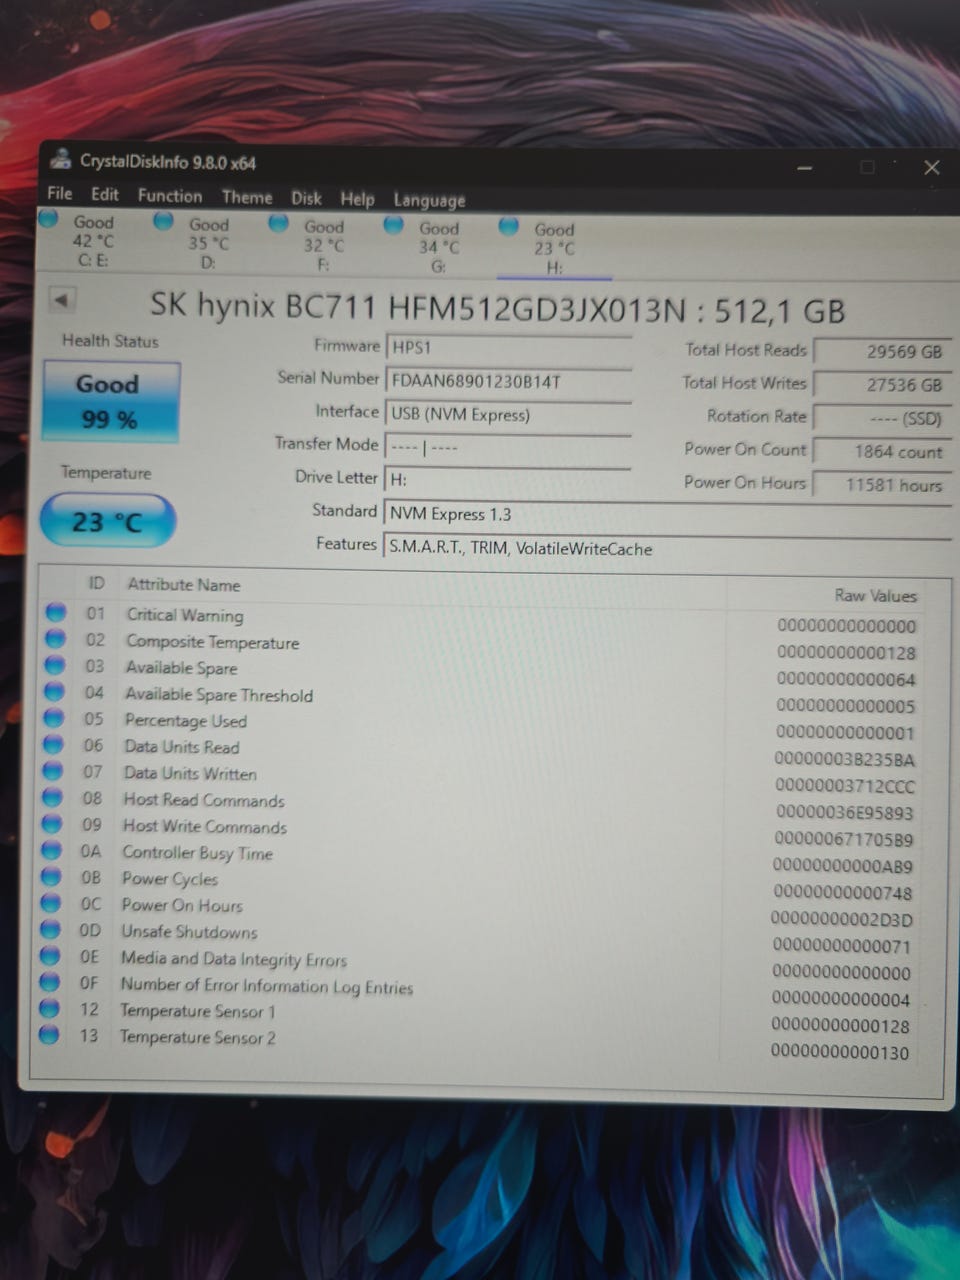Image resolution: width=960 pixels, height=1280 pixels.
Task: Click the Firmware HPS1 field
Action: point(508,348)
